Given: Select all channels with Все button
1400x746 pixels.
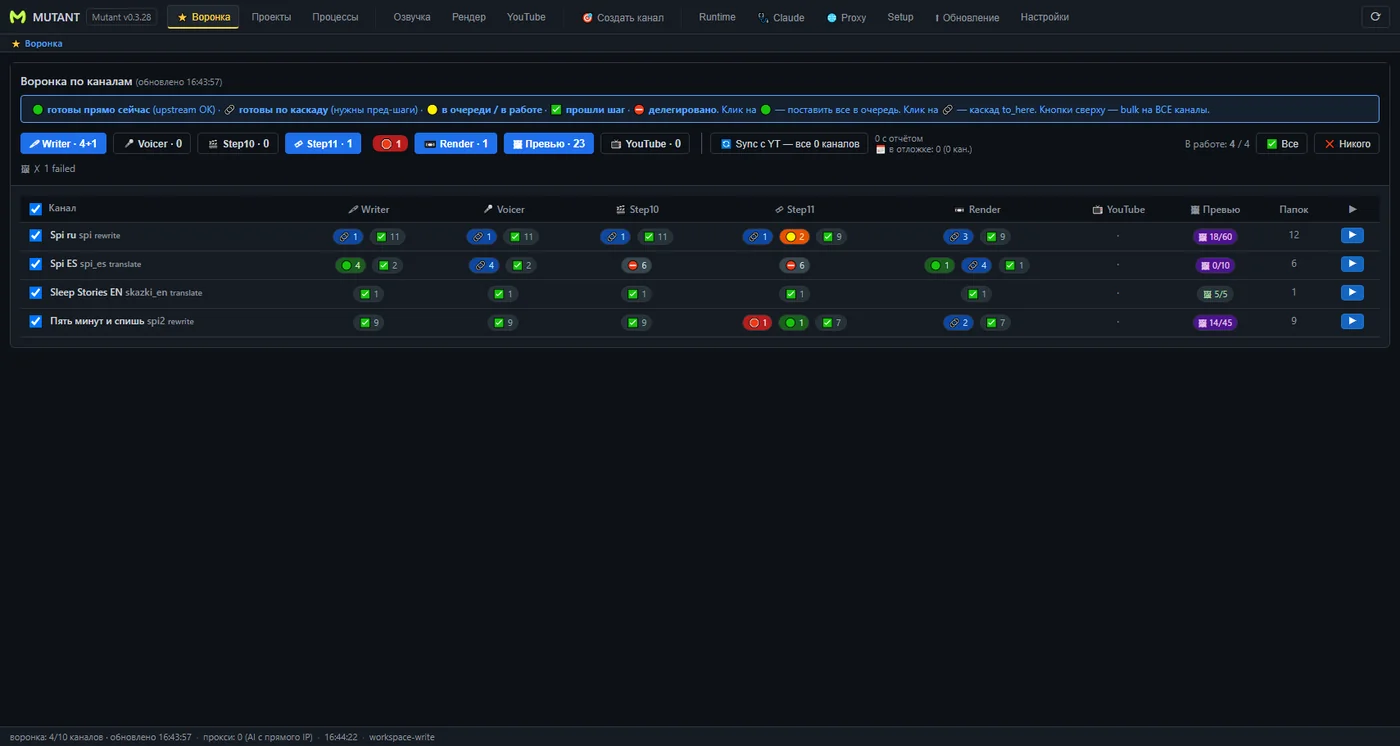Looking at the screenshot, I should click(x=1282, y=144).
